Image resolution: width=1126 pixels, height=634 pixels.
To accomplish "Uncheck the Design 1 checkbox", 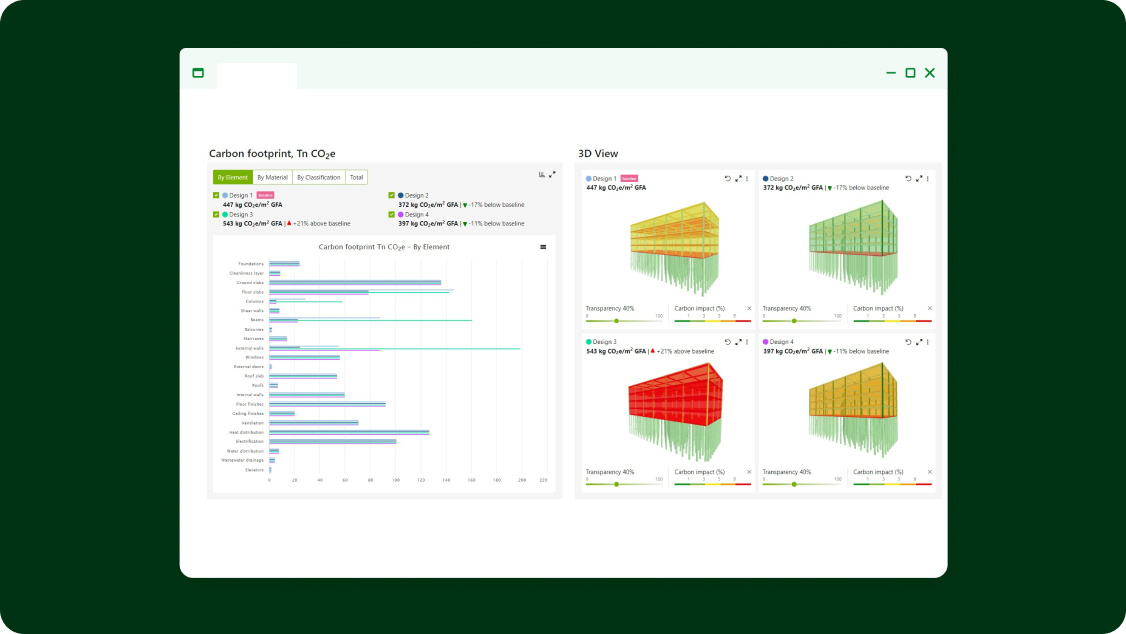I will tap(216, 196).
